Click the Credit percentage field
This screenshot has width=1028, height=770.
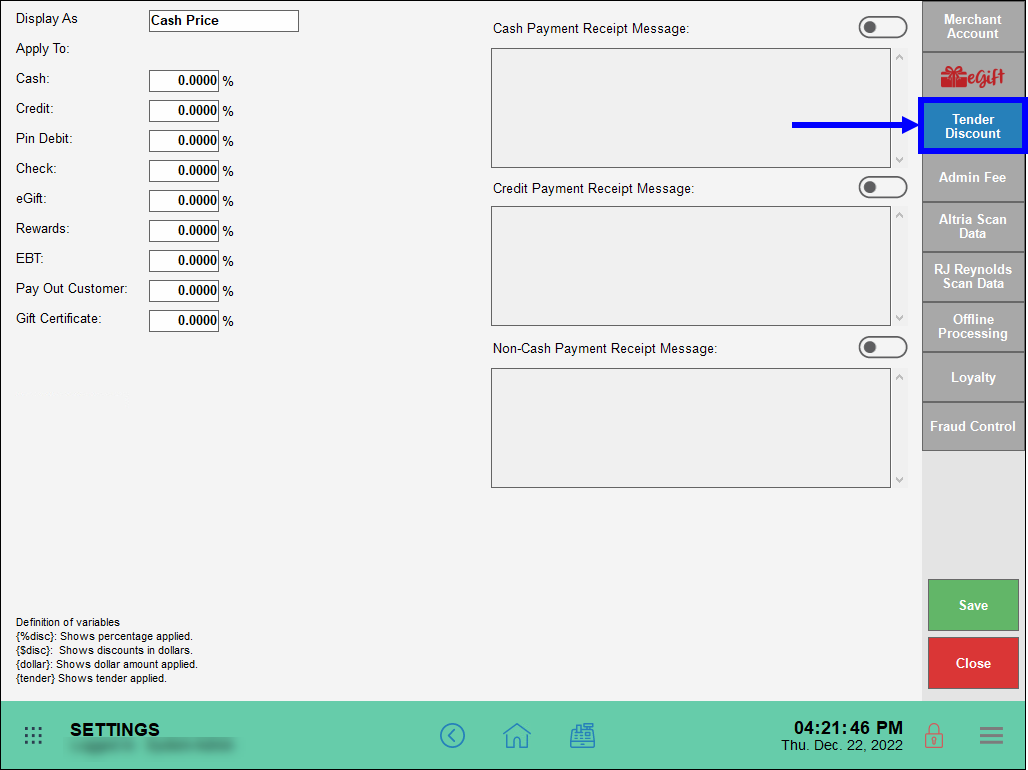click(184, 111)
